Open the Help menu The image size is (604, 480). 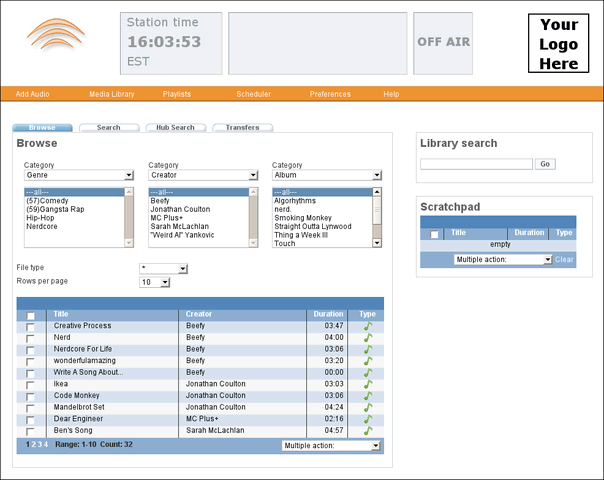pyautogui.click(x=391, y=94)
